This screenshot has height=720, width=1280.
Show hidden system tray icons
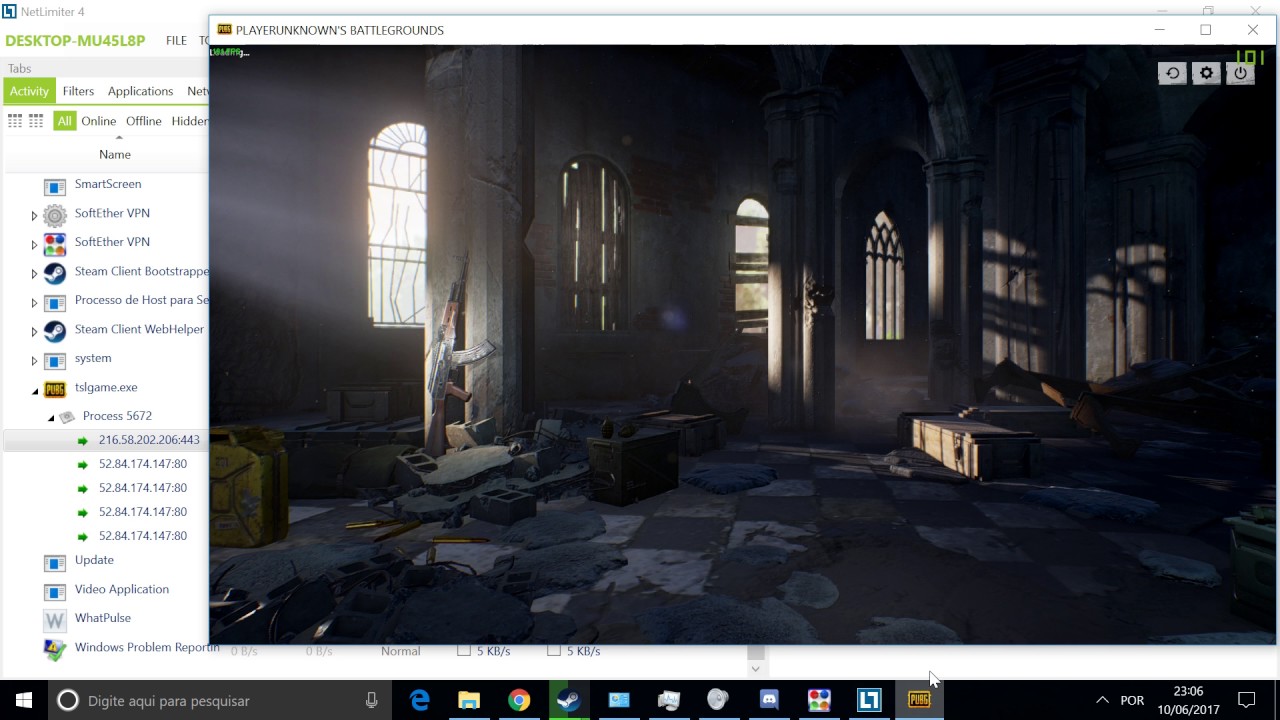1102,700
